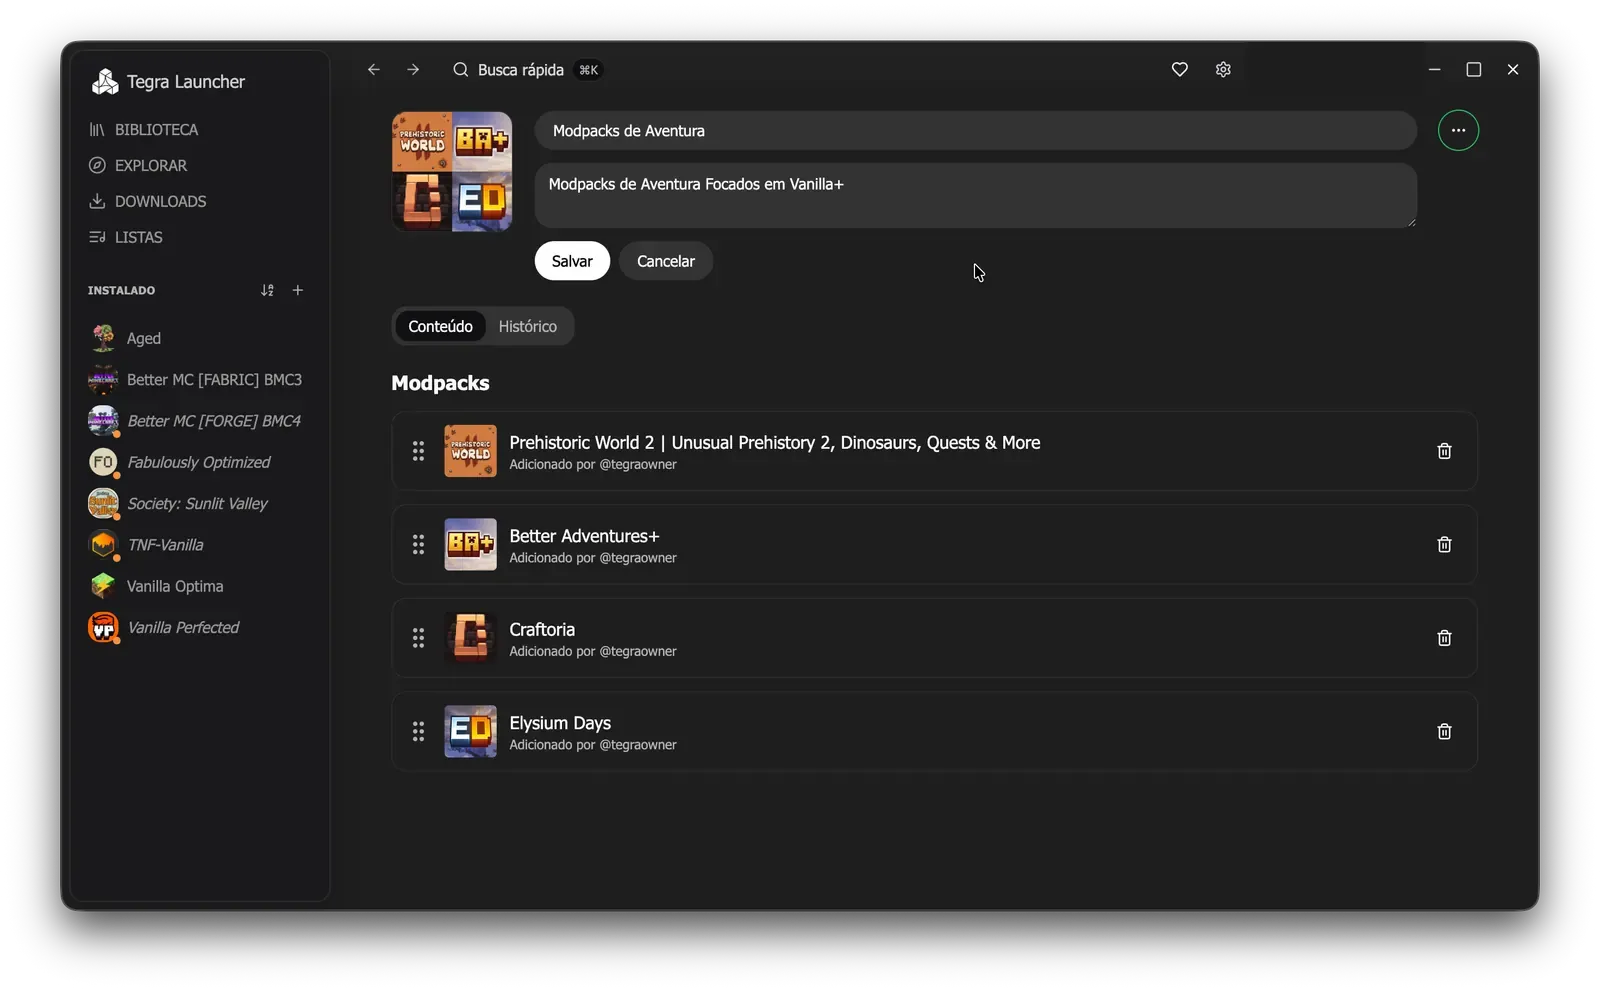Click the Cancelar button
Viewport: 1600px width, 991px height.
666,261
